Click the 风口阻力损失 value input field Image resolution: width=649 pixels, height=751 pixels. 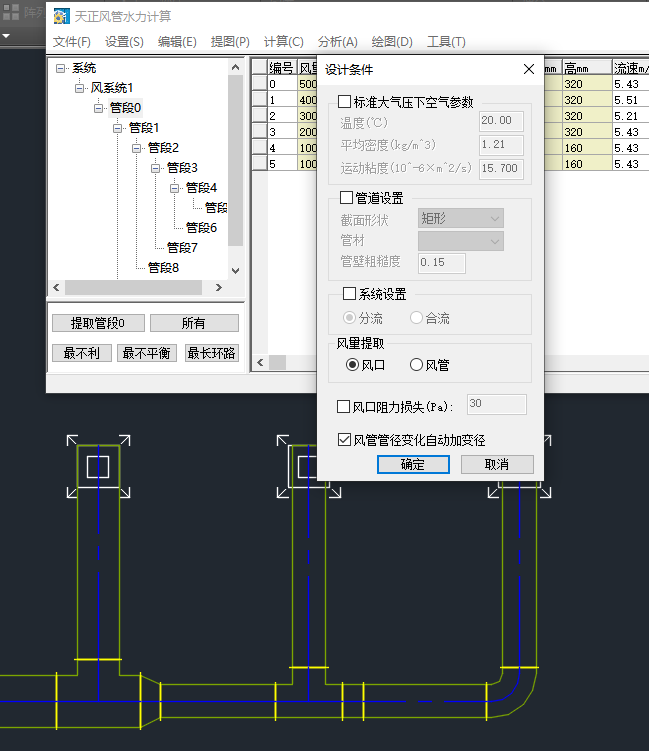pos(496,405)
